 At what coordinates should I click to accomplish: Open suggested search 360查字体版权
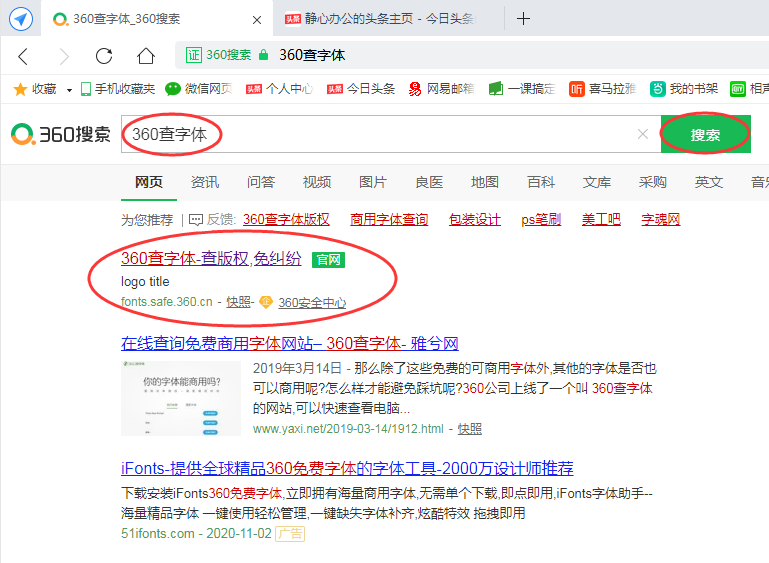pos(286,220)
